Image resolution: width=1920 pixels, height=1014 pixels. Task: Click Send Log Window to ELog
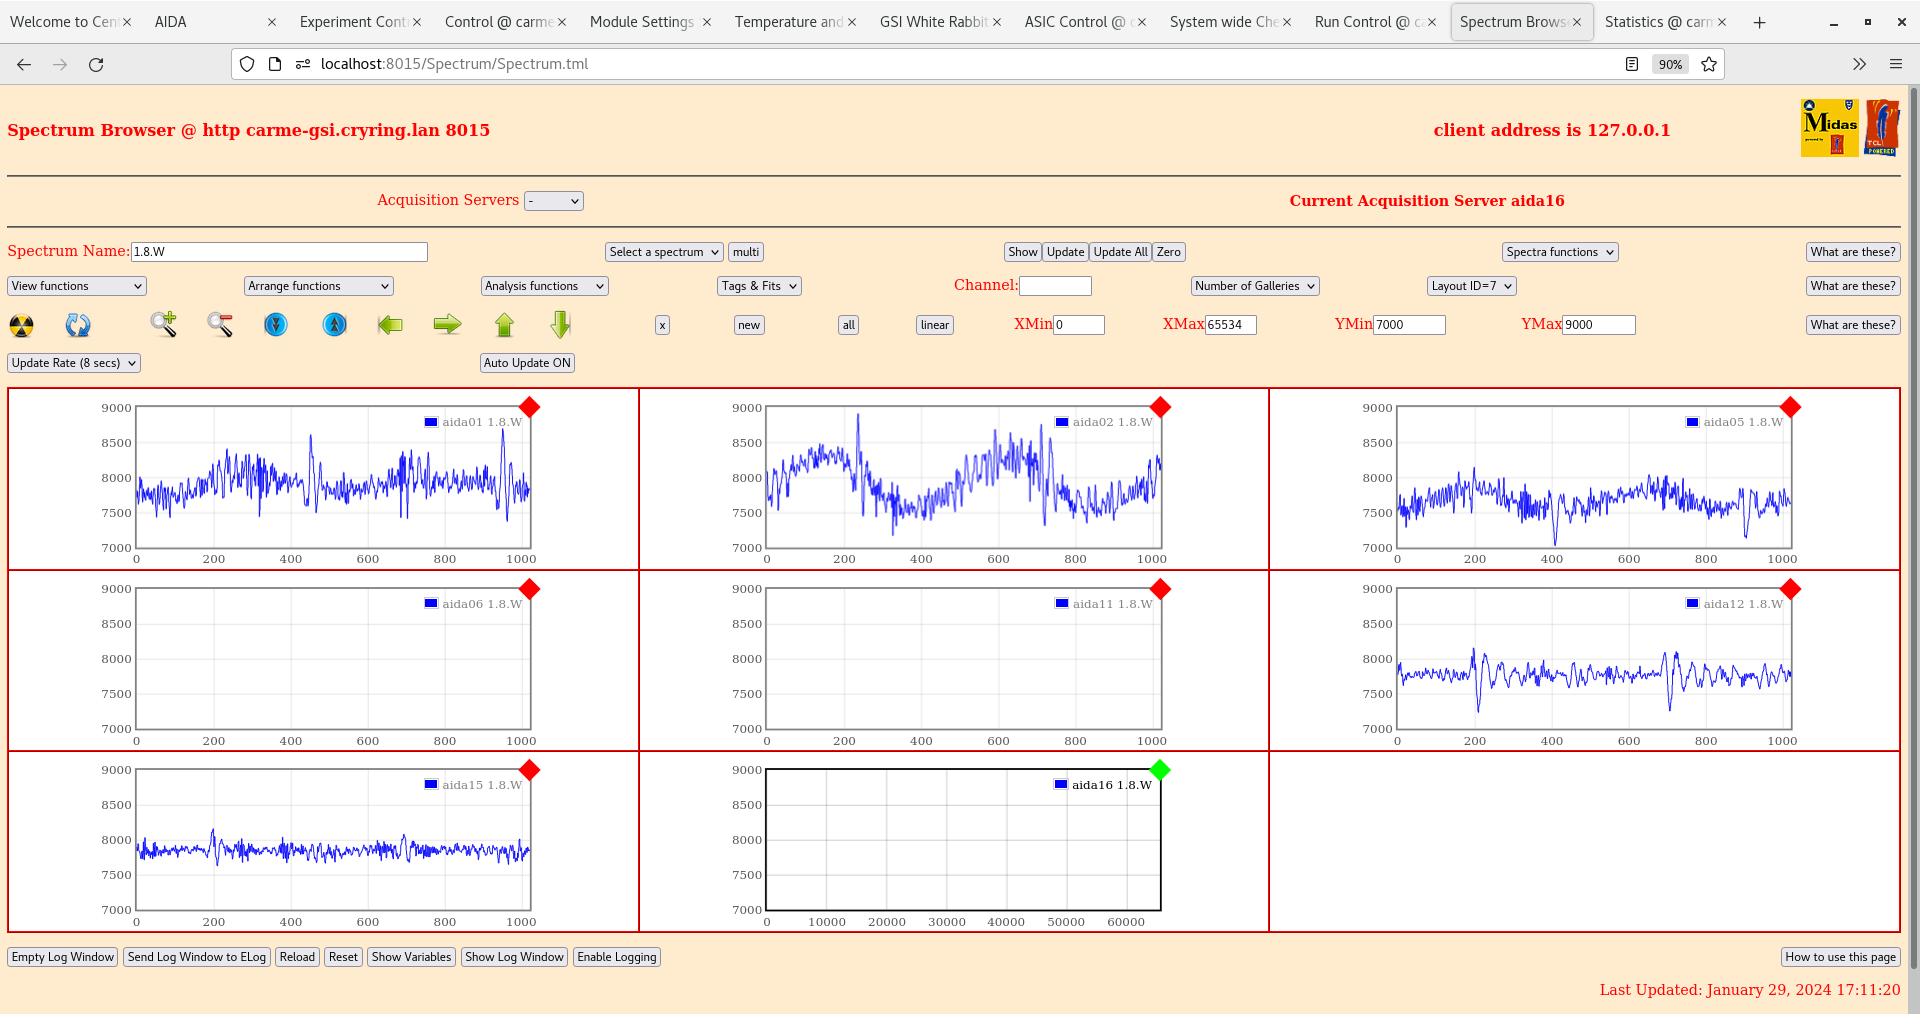point(196,957)
